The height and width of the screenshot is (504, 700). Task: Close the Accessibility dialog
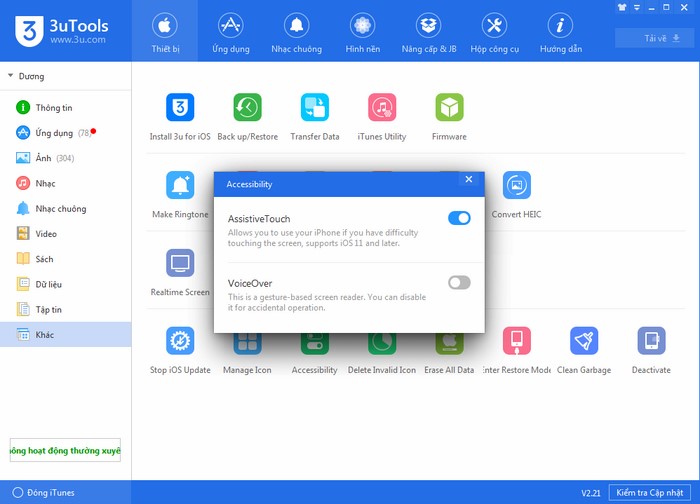[x=469, y=179]
